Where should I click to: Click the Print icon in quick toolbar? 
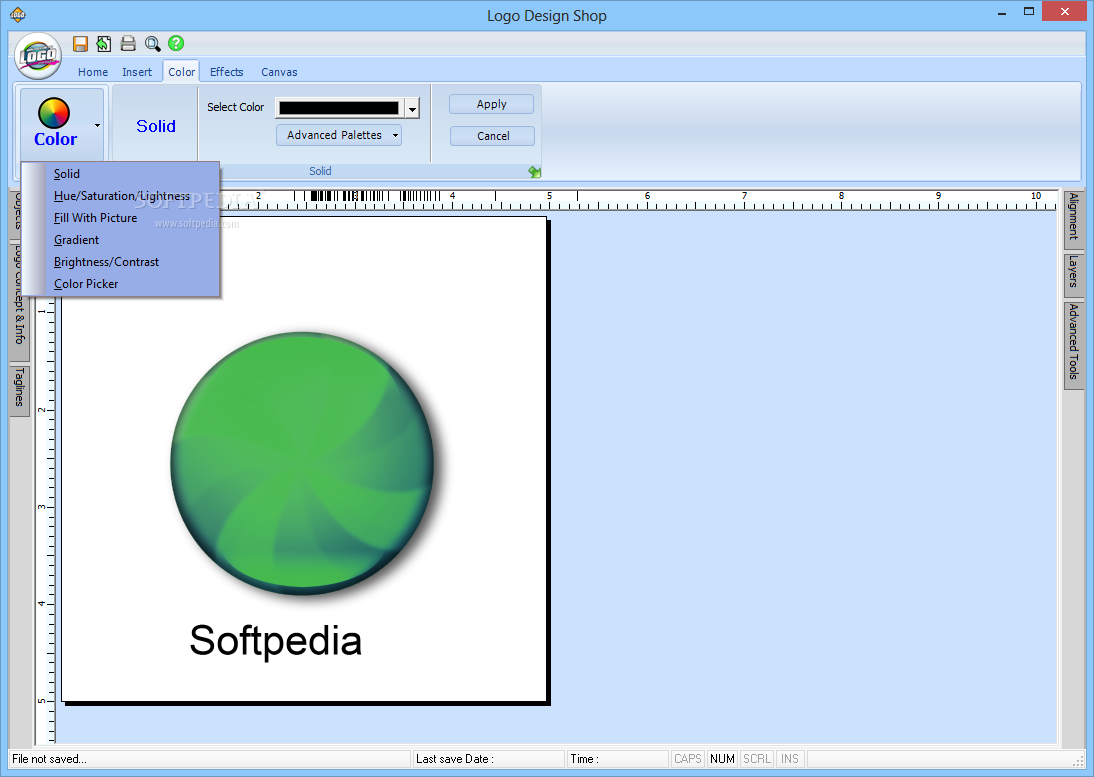128,43
